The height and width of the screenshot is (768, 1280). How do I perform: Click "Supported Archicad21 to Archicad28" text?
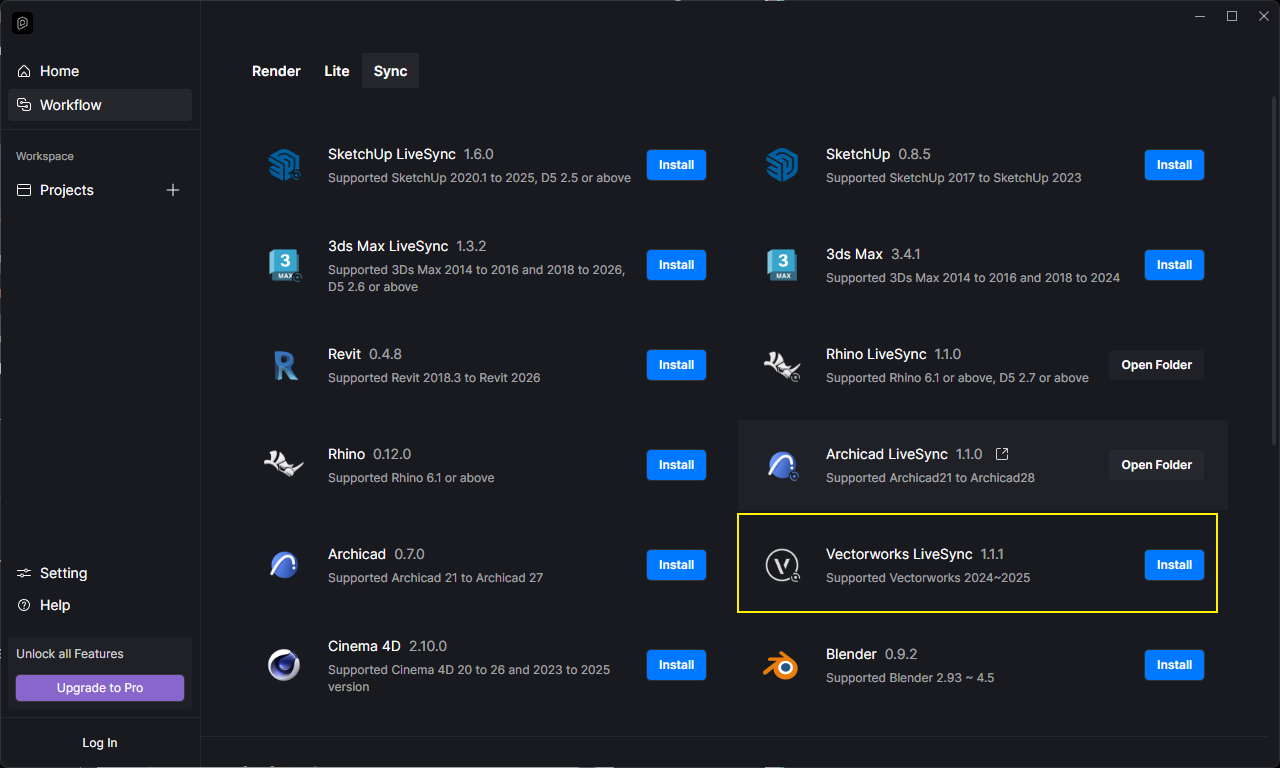(x=930, y=478)
